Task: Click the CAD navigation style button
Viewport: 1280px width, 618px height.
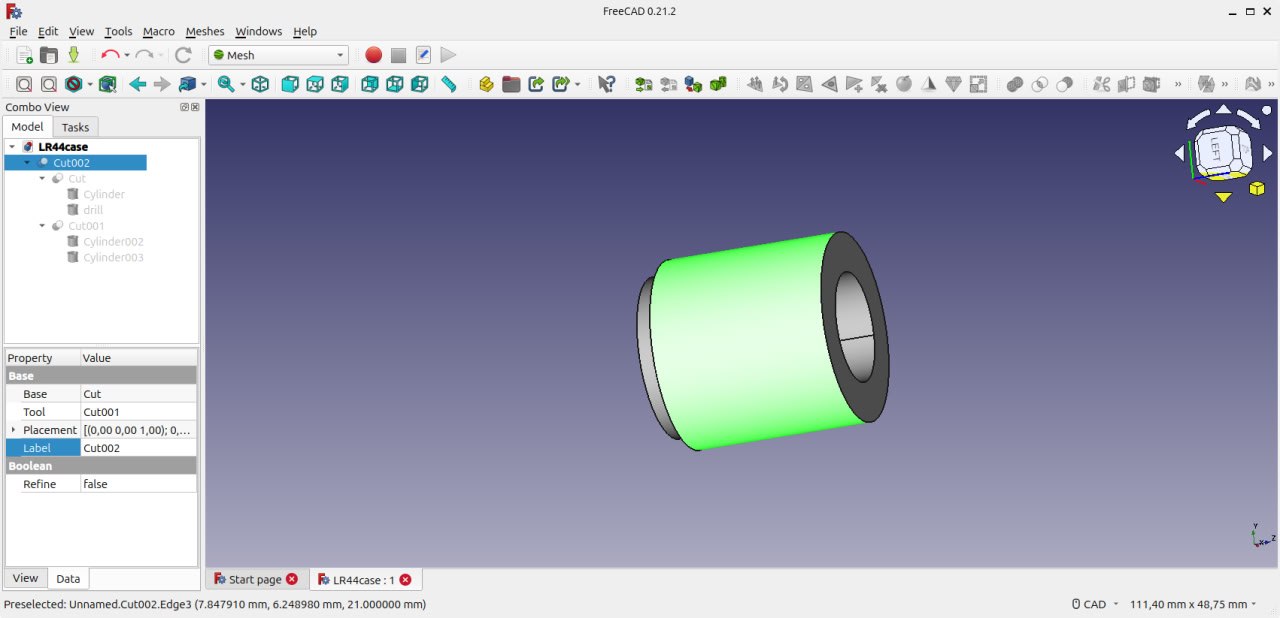Action: [x=1095, y=604]
